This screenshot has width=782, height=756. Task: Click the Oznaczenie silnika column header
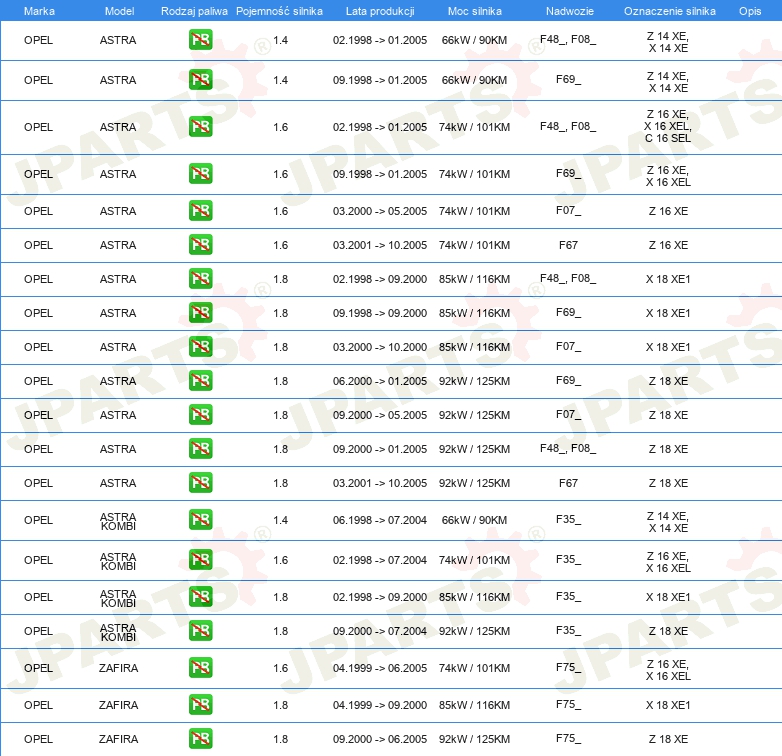point(669,10)
